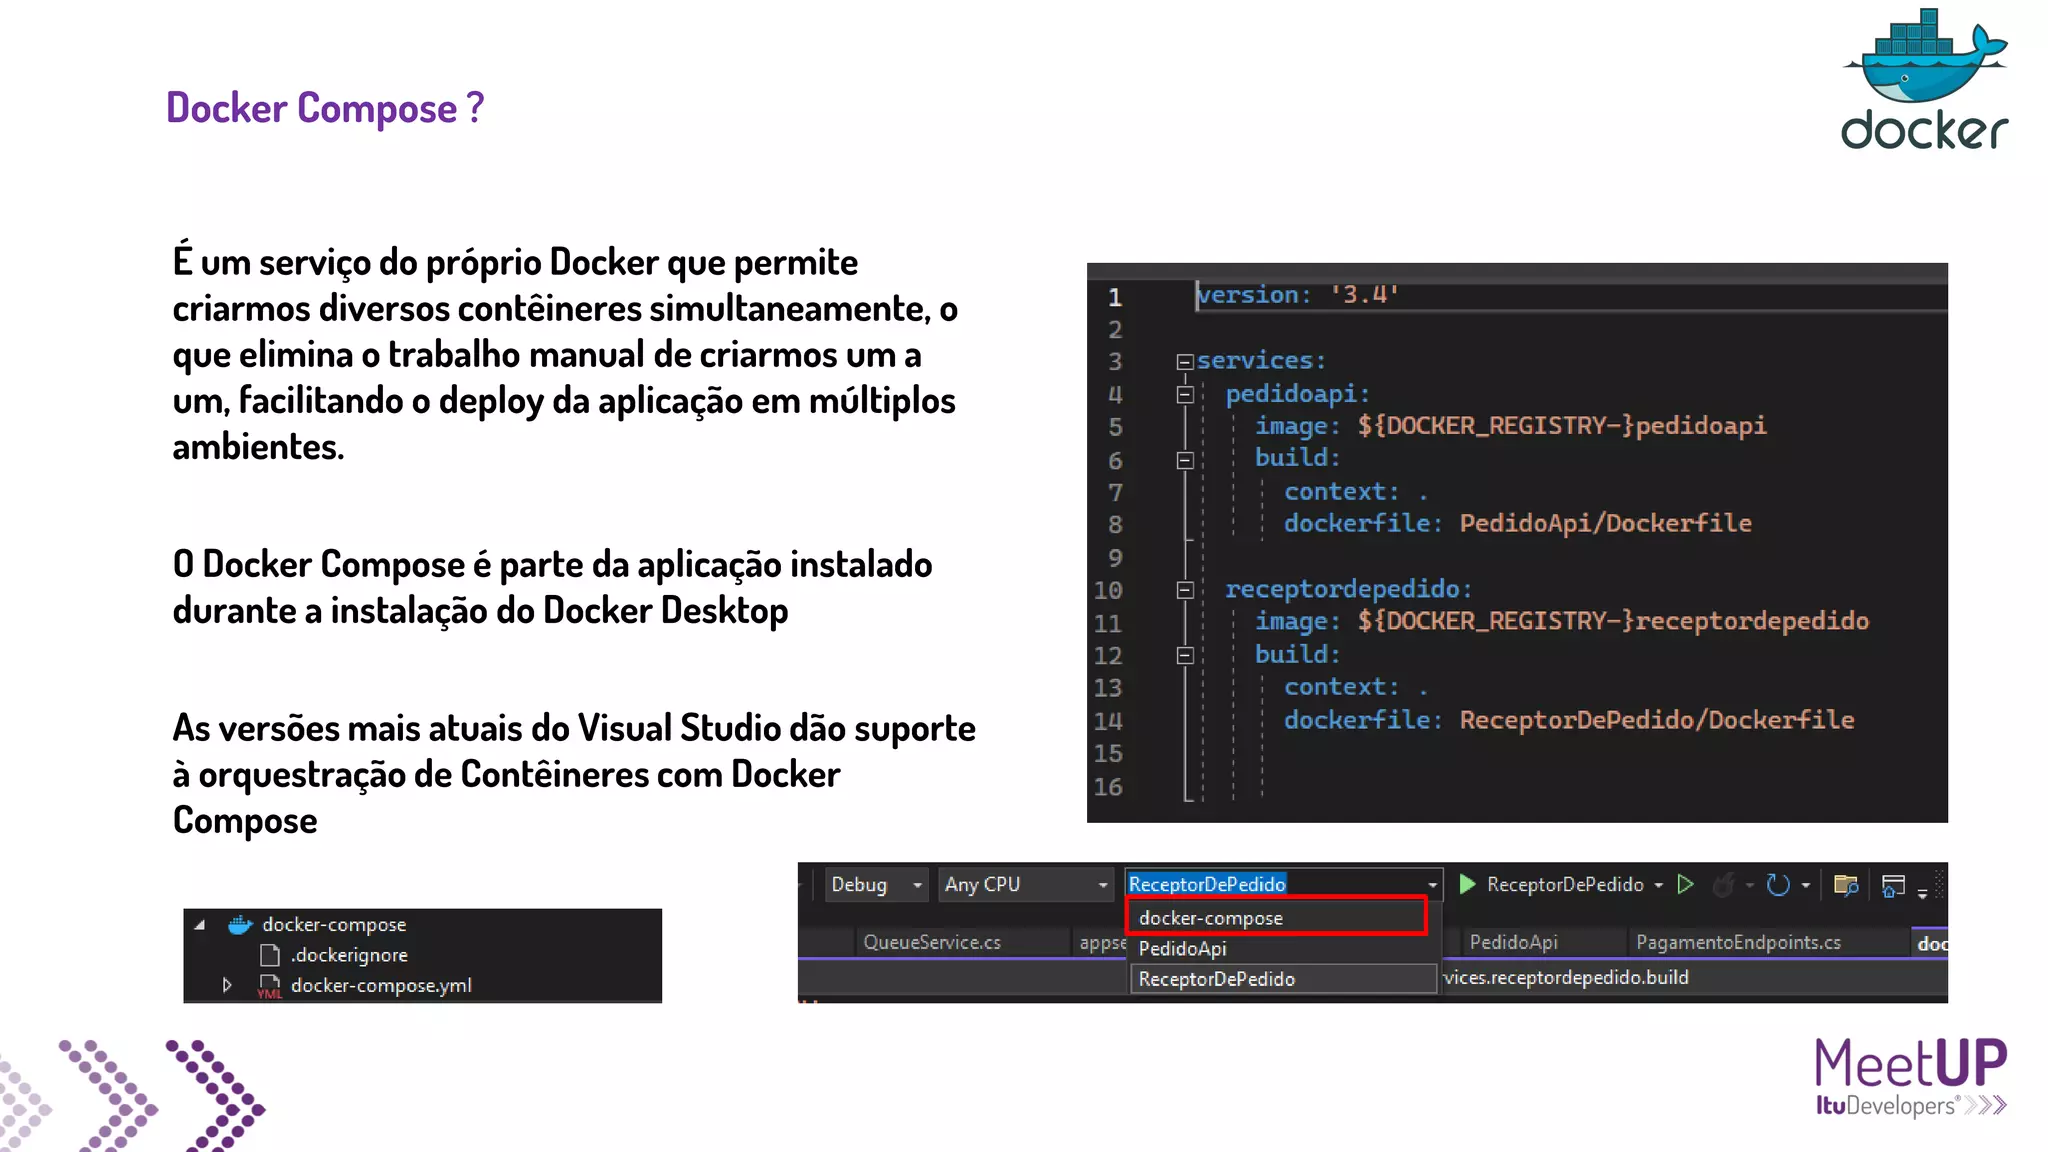Open the startup project combo box arrow
The image size is (2048, 1152).
click(x=1432, y=885)
